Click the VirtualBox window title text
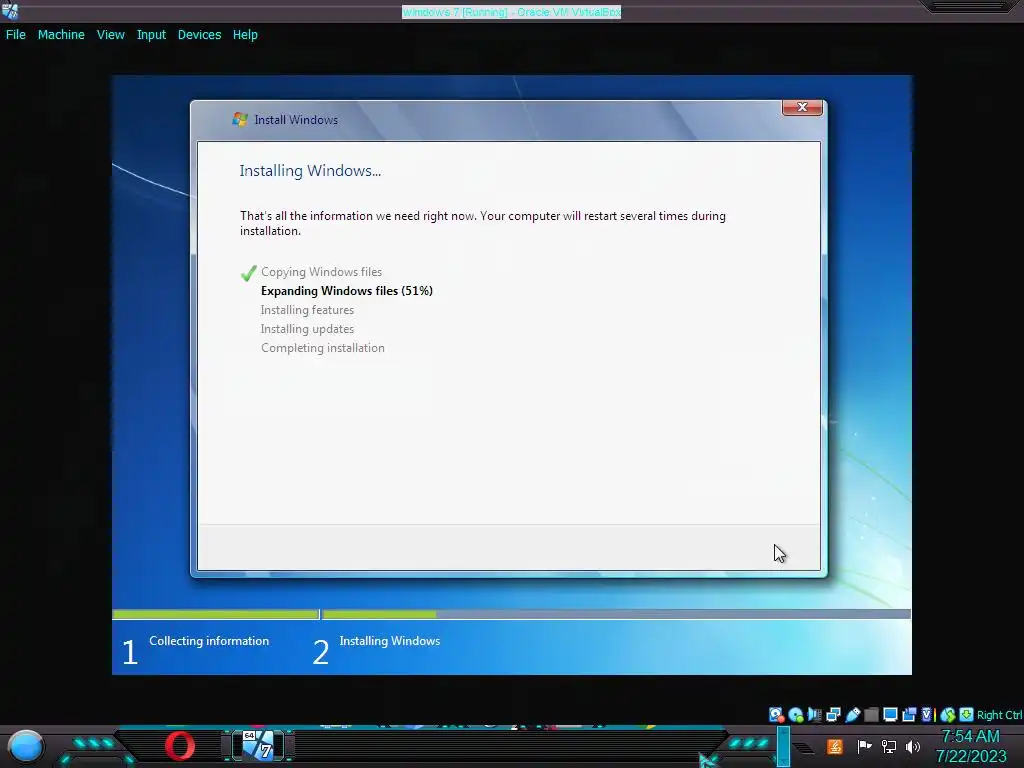Viewport: 1024px width, 768px height. 511,12
